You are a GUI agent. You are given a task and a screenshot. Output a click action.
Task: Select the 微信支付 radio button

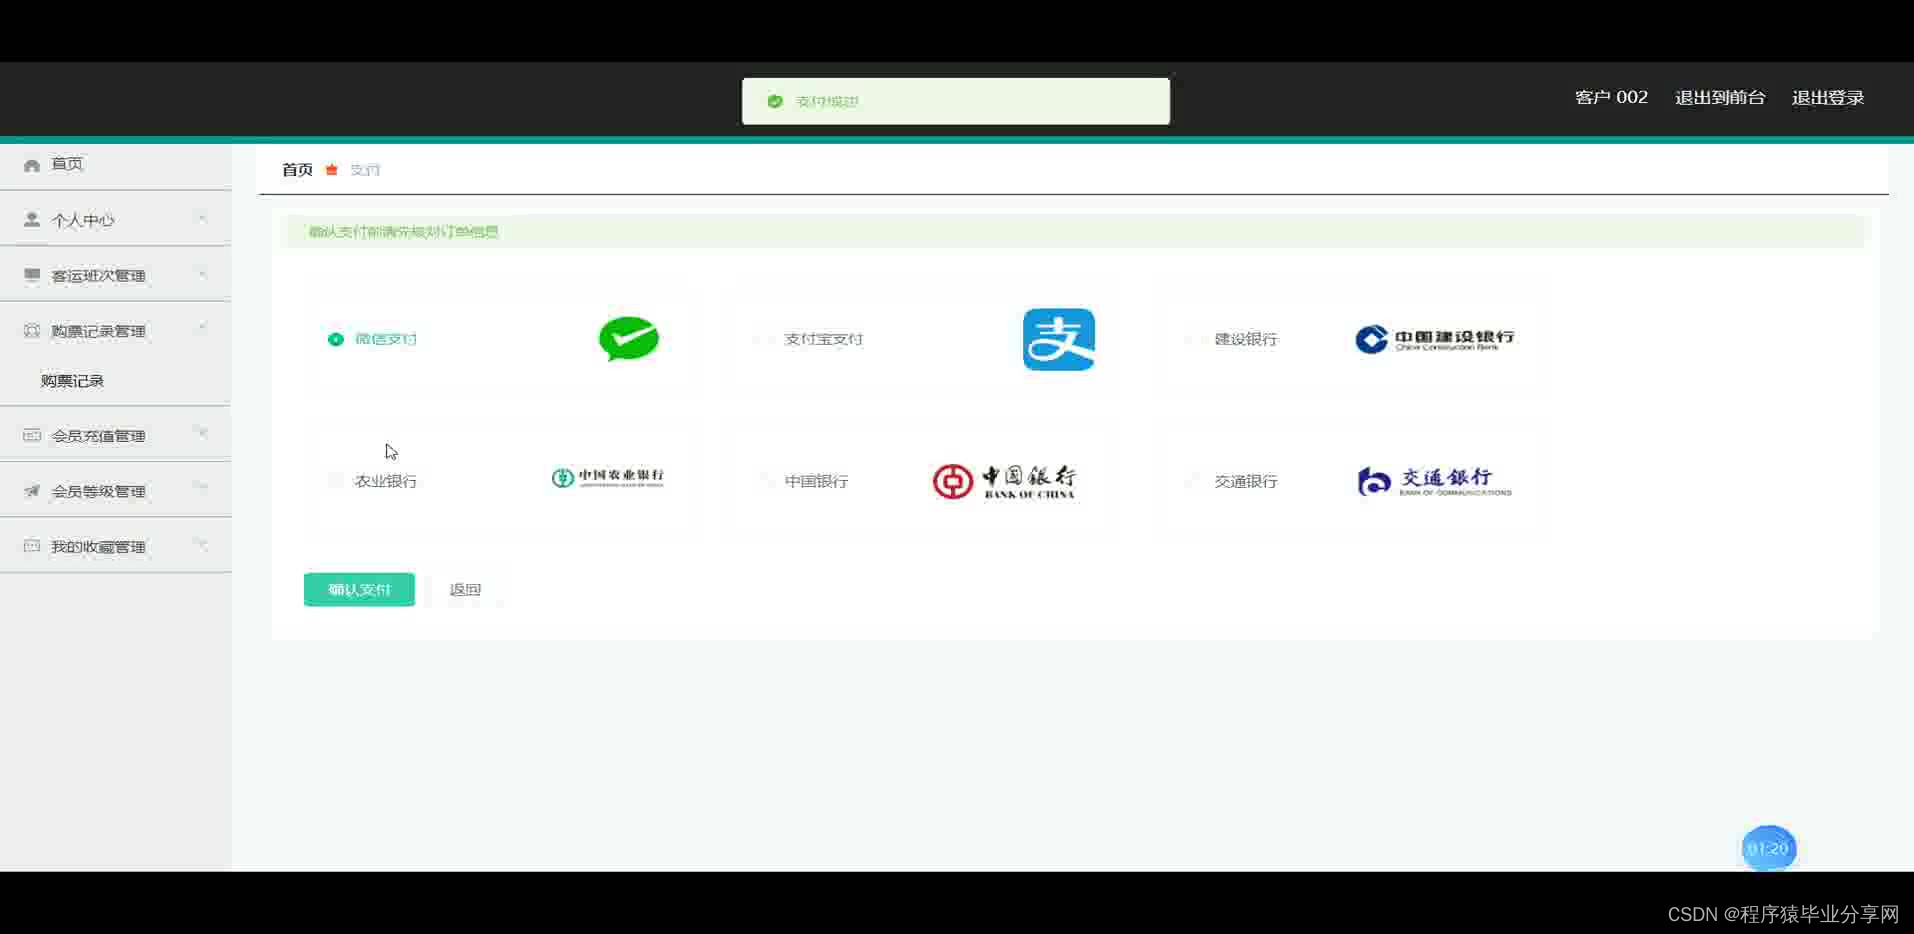(336, 339)
